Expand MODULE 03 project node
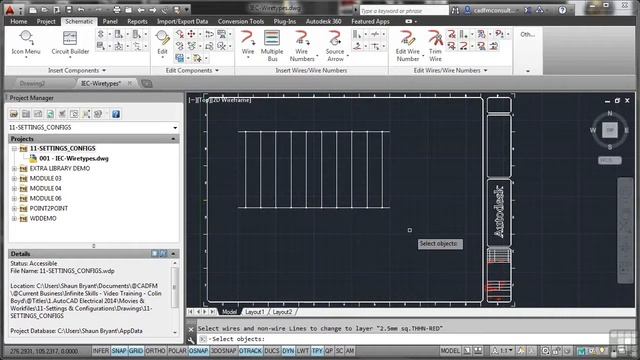The height and width of the screenshot is (360, 640). click(14, 178)
